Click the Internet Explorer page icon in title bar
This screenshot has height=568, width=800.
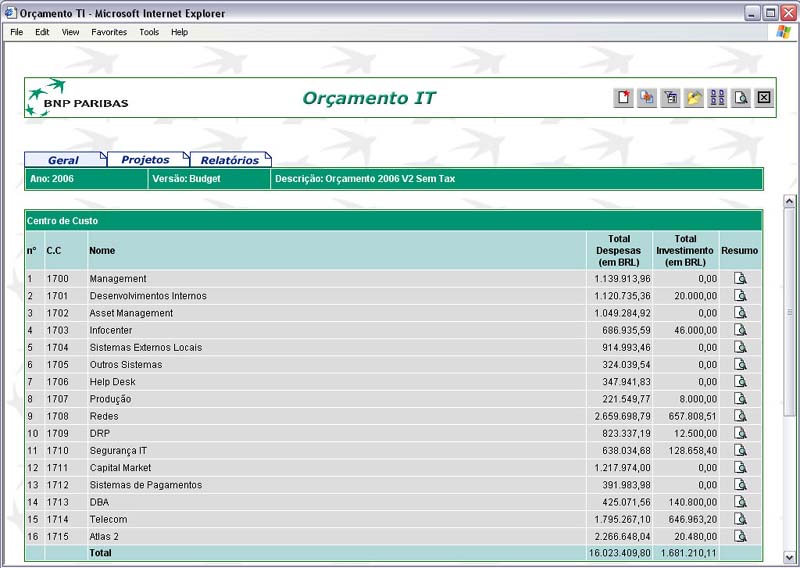pos(10,13)
